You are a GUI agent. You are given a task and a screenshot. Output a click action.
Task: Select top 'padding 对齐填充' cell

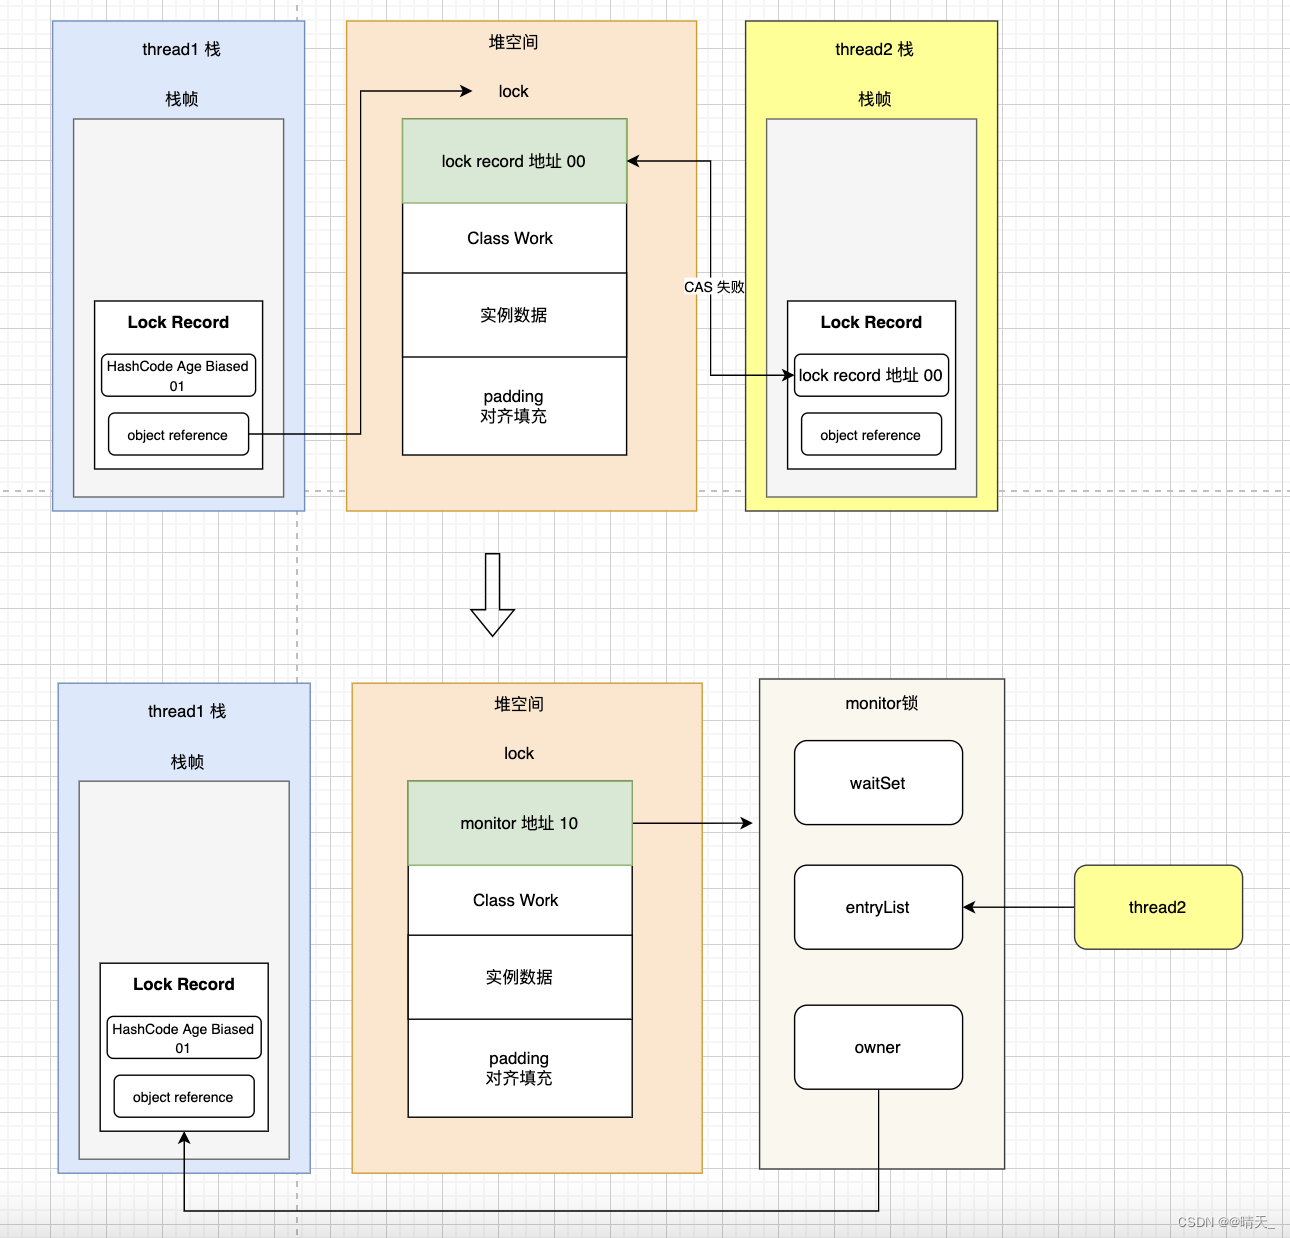coord(514,406)
